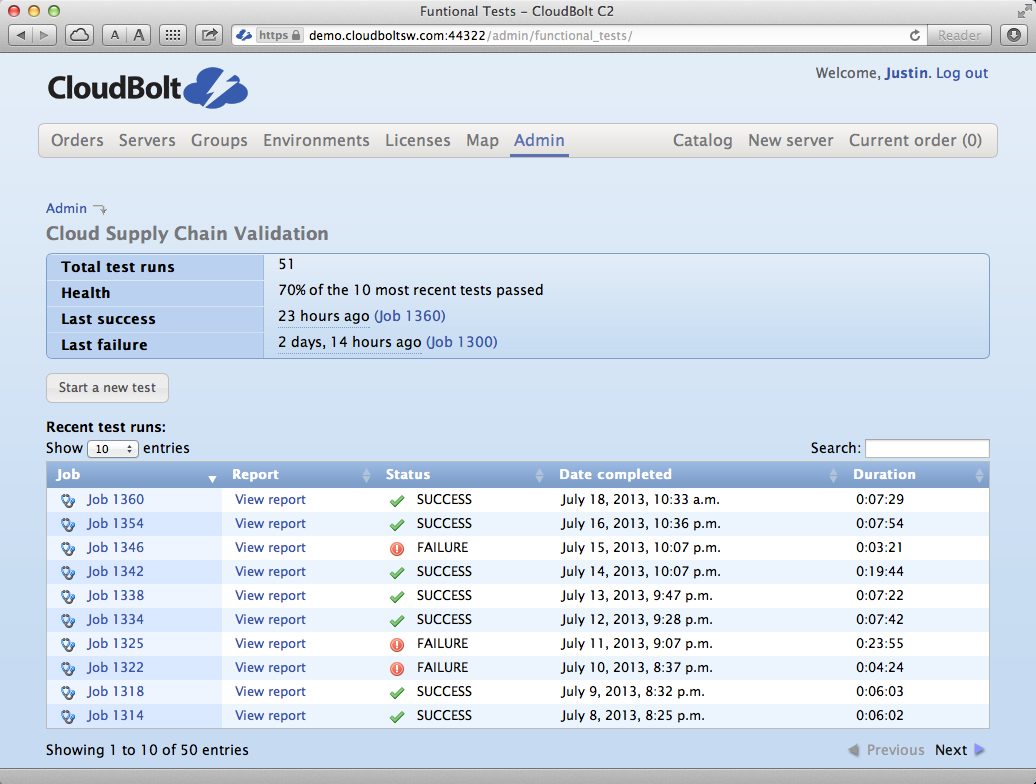Open the Servers navigation tab

[x=147, y=140]
